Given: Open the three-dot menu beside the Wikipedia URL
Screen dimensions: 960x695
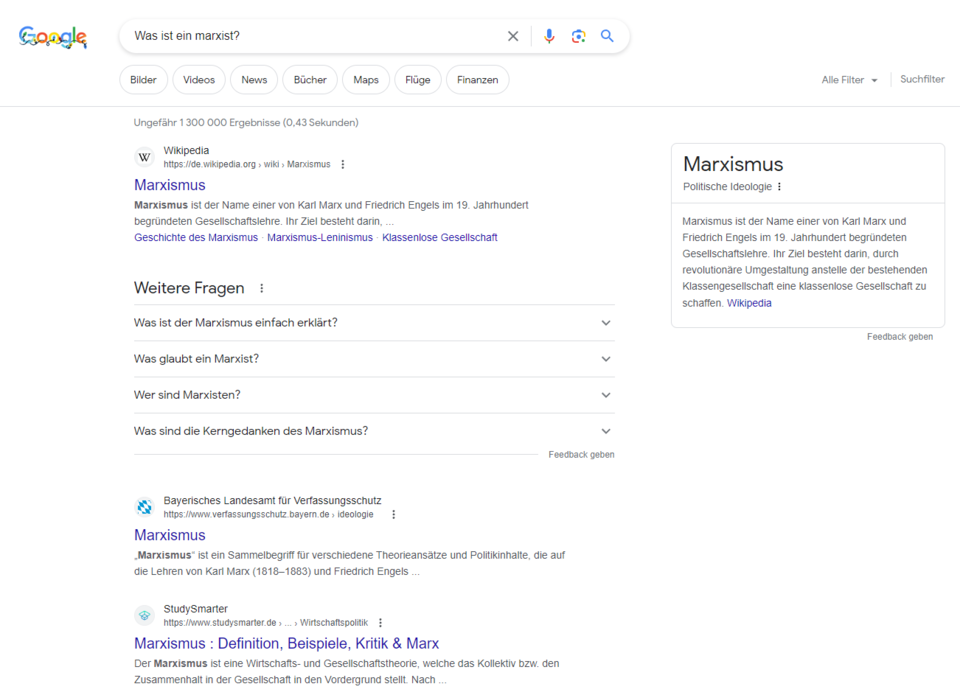Looking at the screenshot, I should [x=343, y=164].
